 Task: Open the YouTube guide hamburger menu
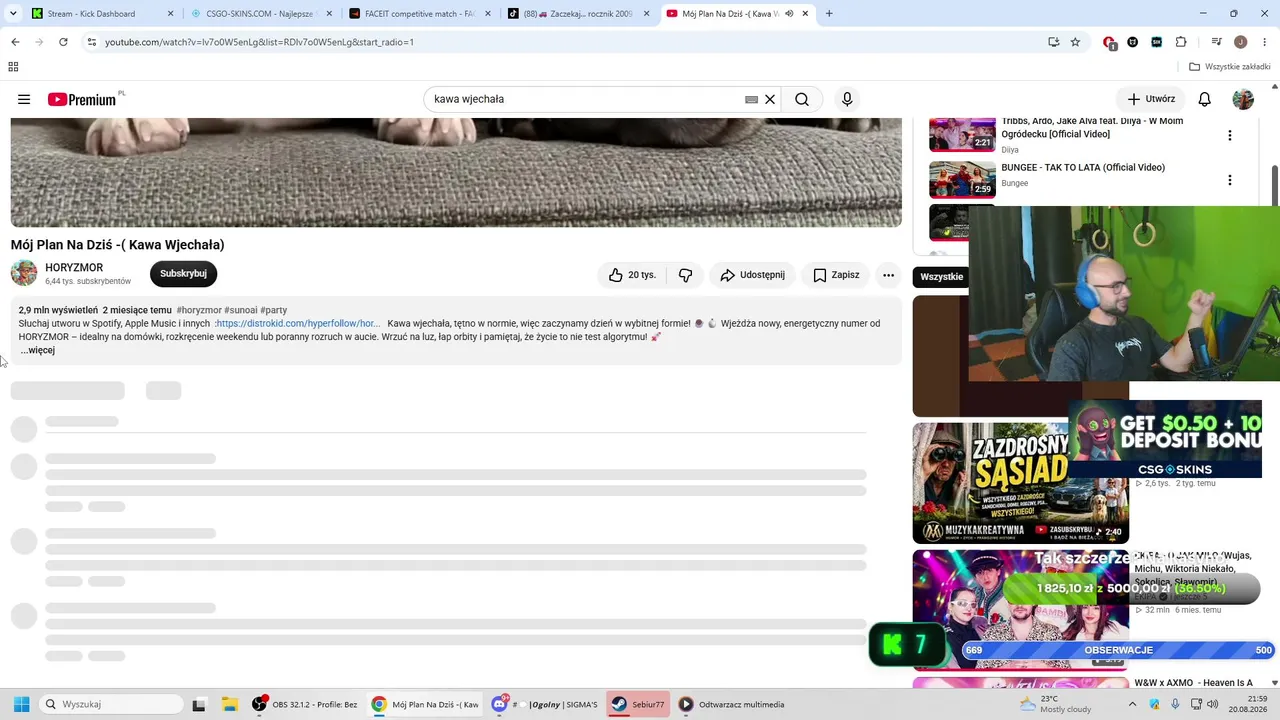24,99
